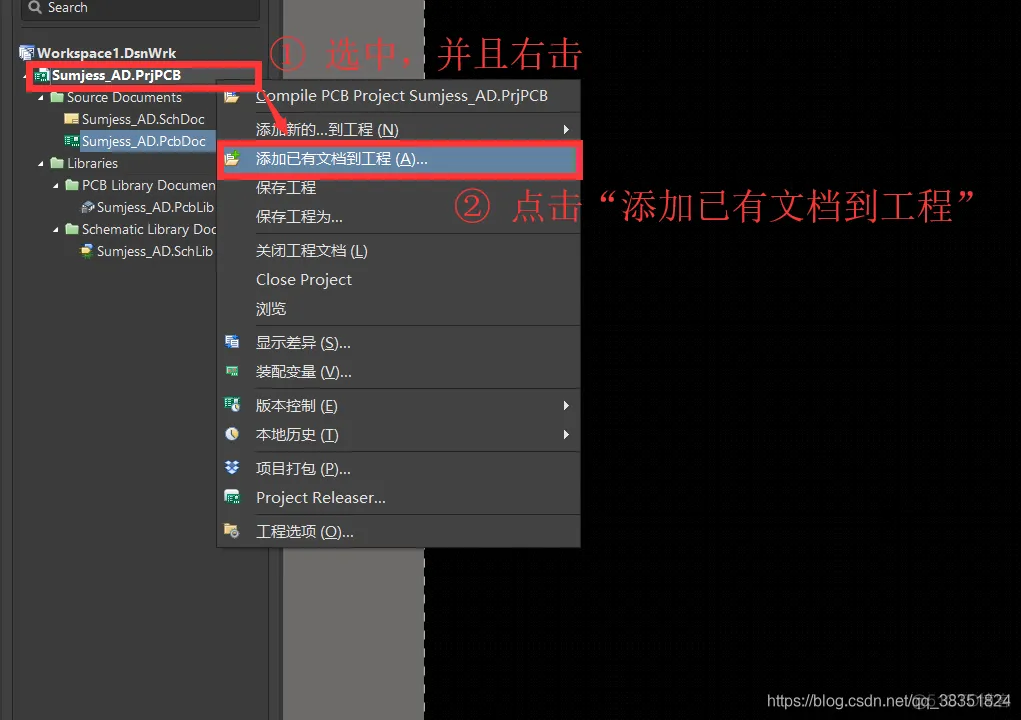Click the add existing document menu icon

(x=232, y=158)
